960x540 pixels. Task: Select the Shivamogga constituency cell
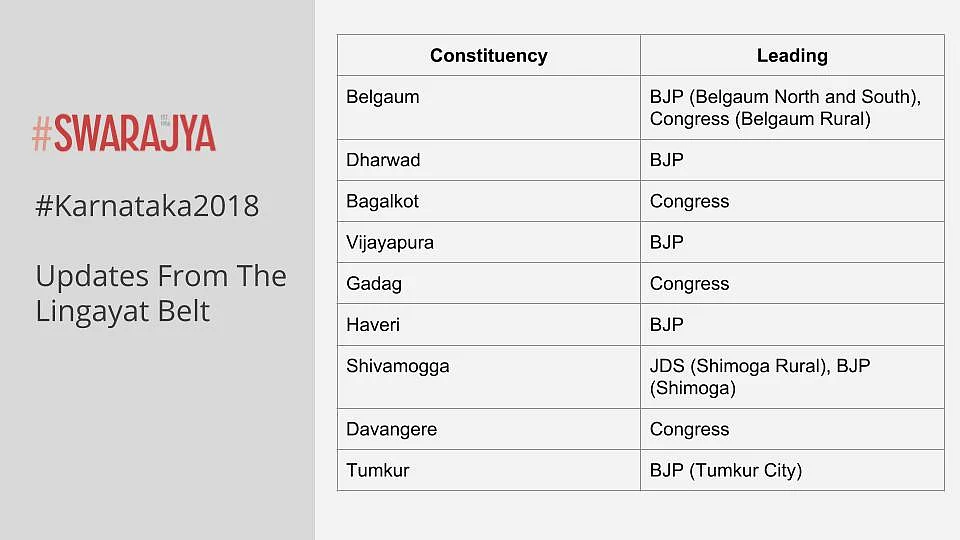489,377
